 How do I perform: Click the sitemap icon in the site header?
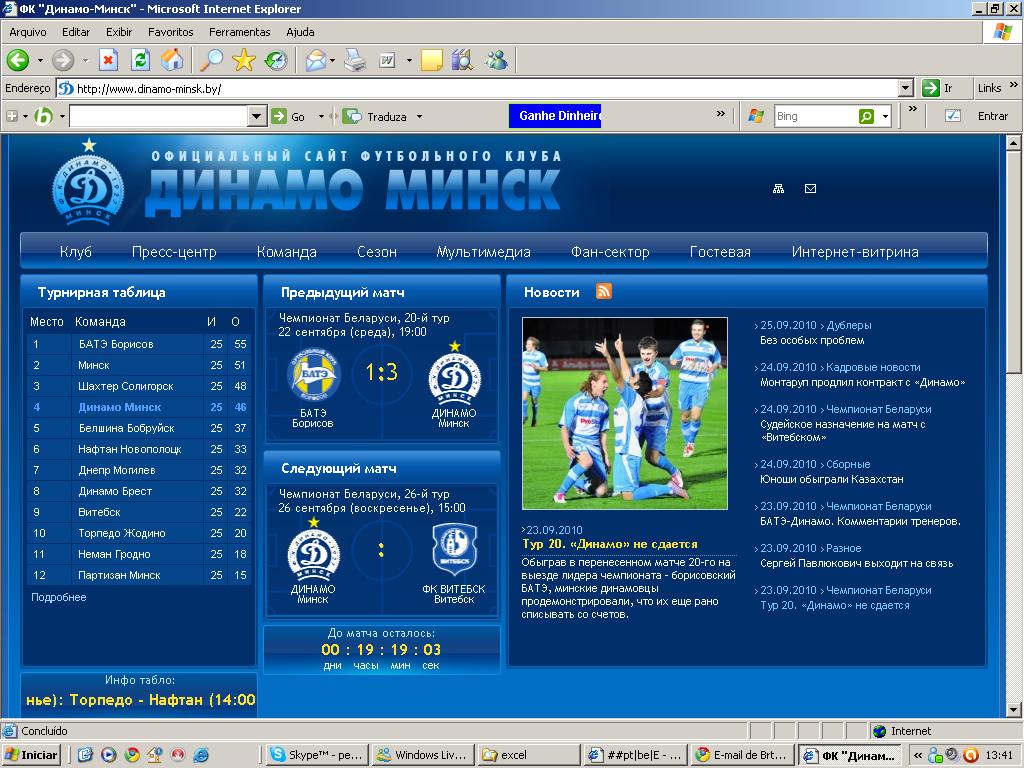click(779, 188)
